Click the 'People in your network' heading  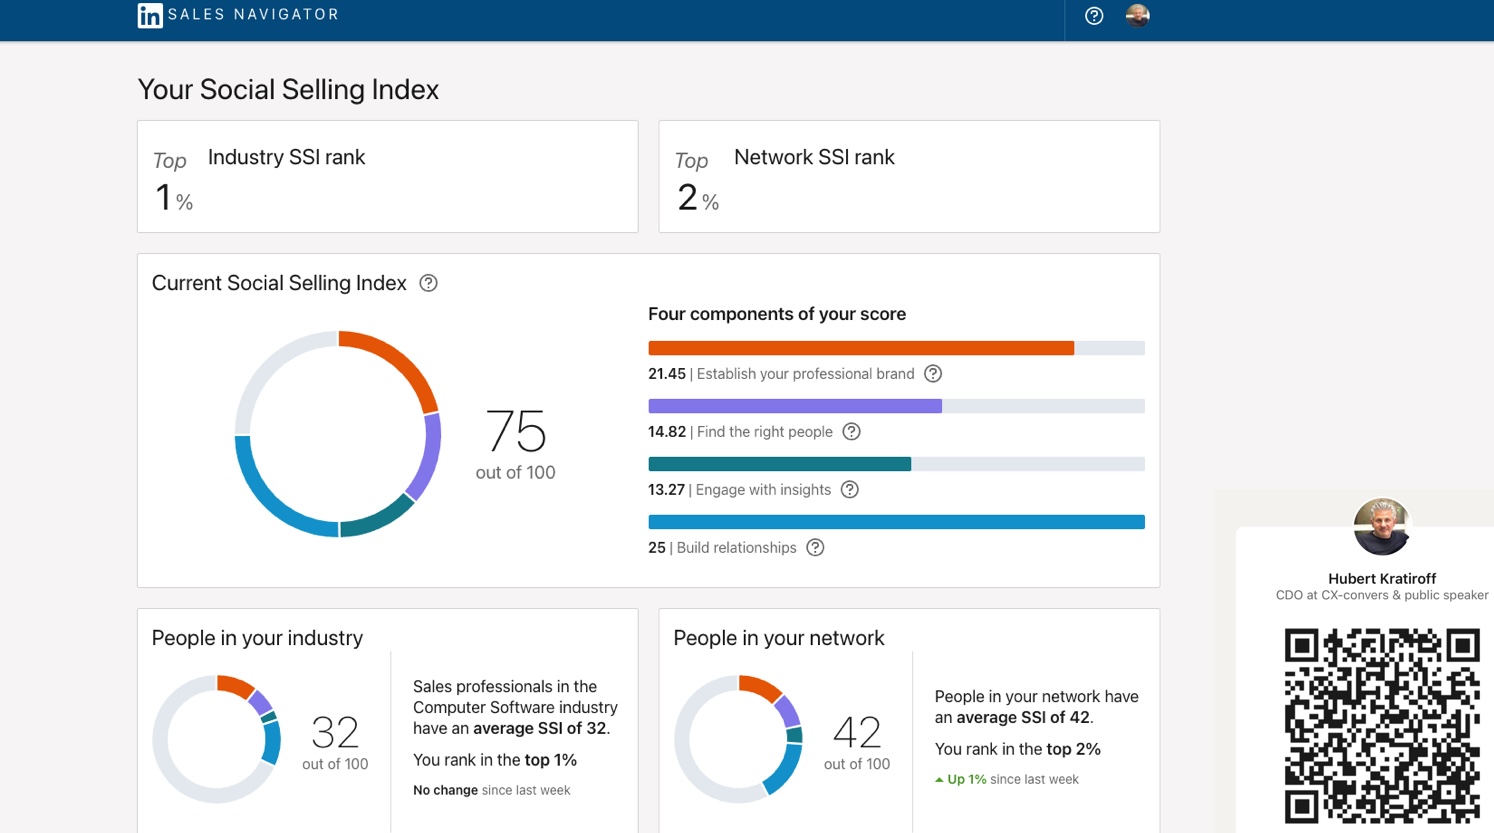pos(779,638)
